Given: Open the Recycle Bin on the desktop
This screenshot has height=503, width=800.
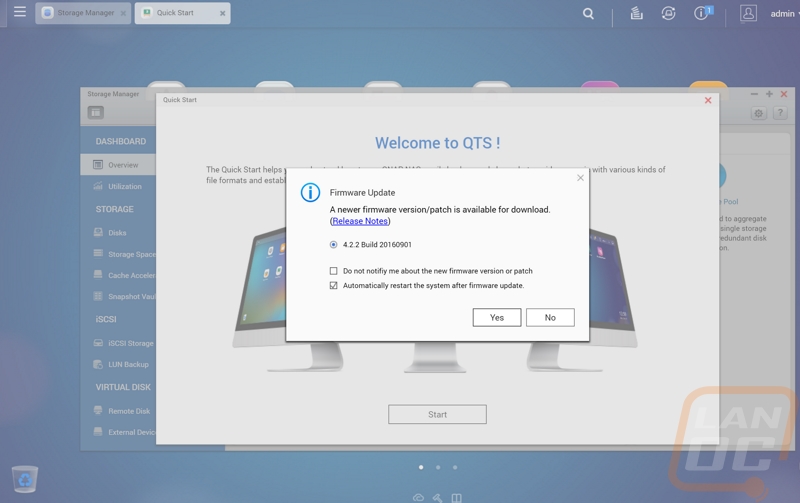Looking at the screenshot, I should pos(25,479).
